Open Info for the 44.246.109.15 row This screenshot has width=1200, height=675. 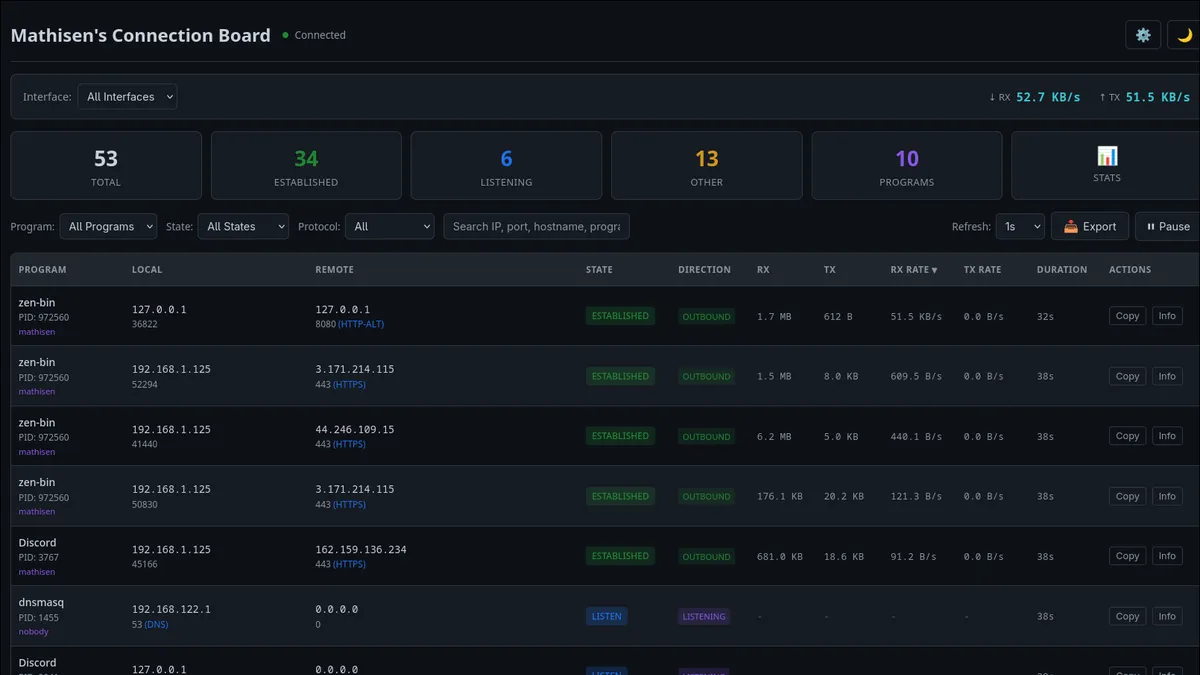click(x=1167, y=436)
